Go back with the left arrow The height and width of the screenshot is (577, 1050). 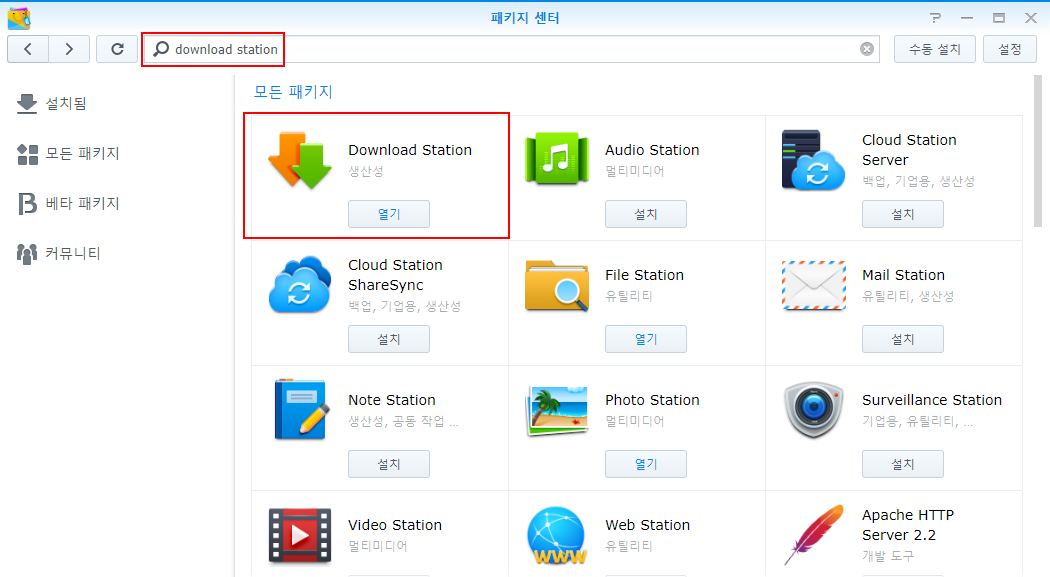pyautogui.click(x=27, y=49)
